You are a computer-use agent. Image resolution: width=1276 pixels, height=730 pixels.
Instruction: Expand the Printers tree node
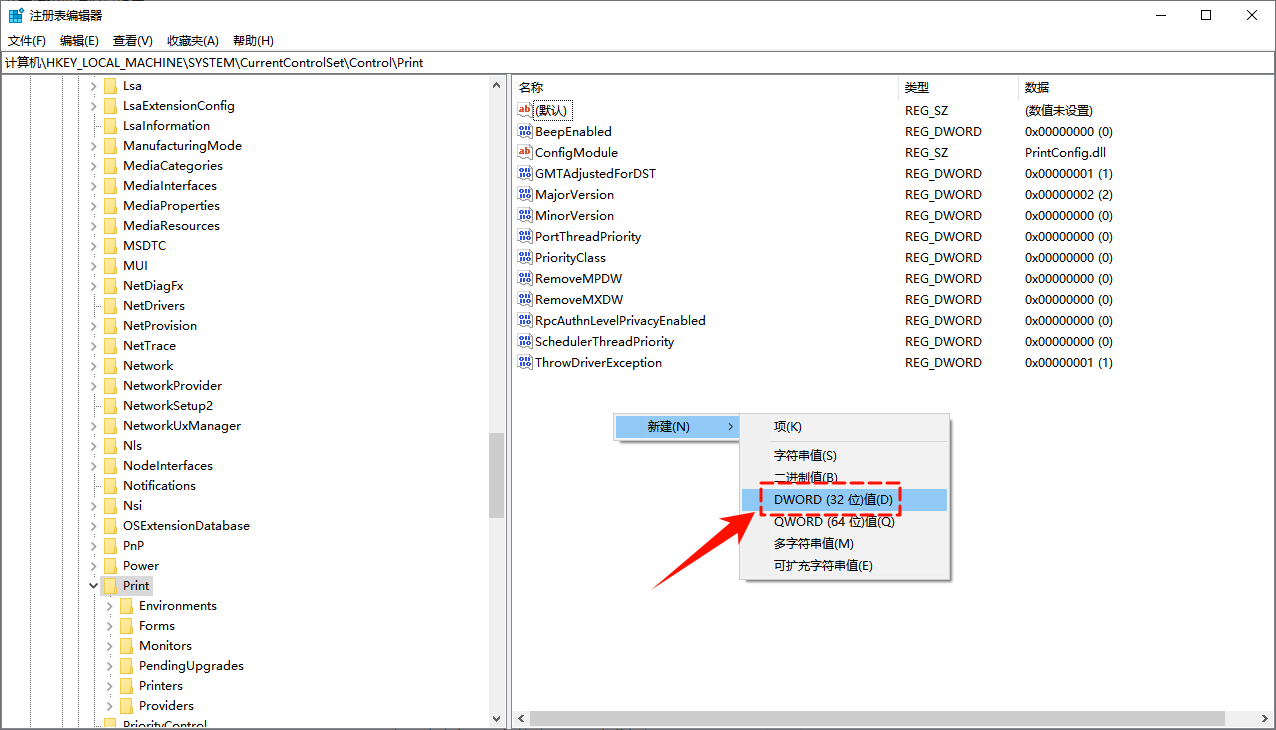110,685
